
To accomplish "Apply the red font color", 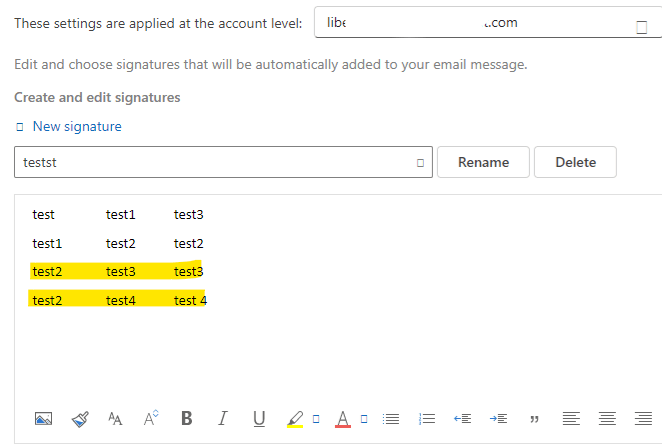I will pos(343,419).
